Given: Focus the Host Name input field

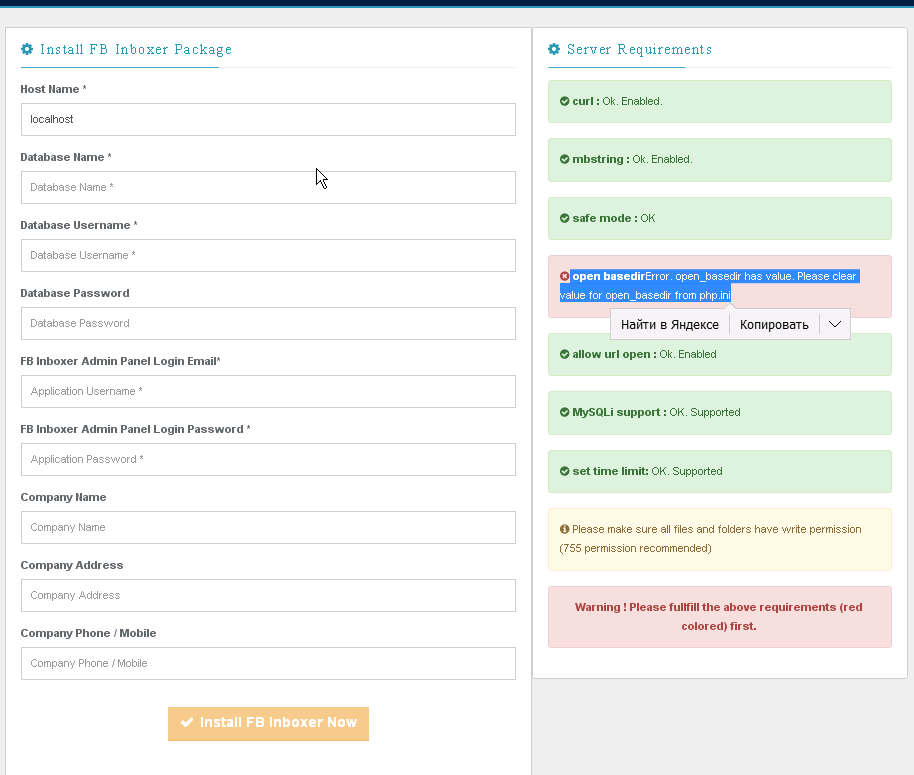Looking at the screenshot, I should tap(268, 119).
